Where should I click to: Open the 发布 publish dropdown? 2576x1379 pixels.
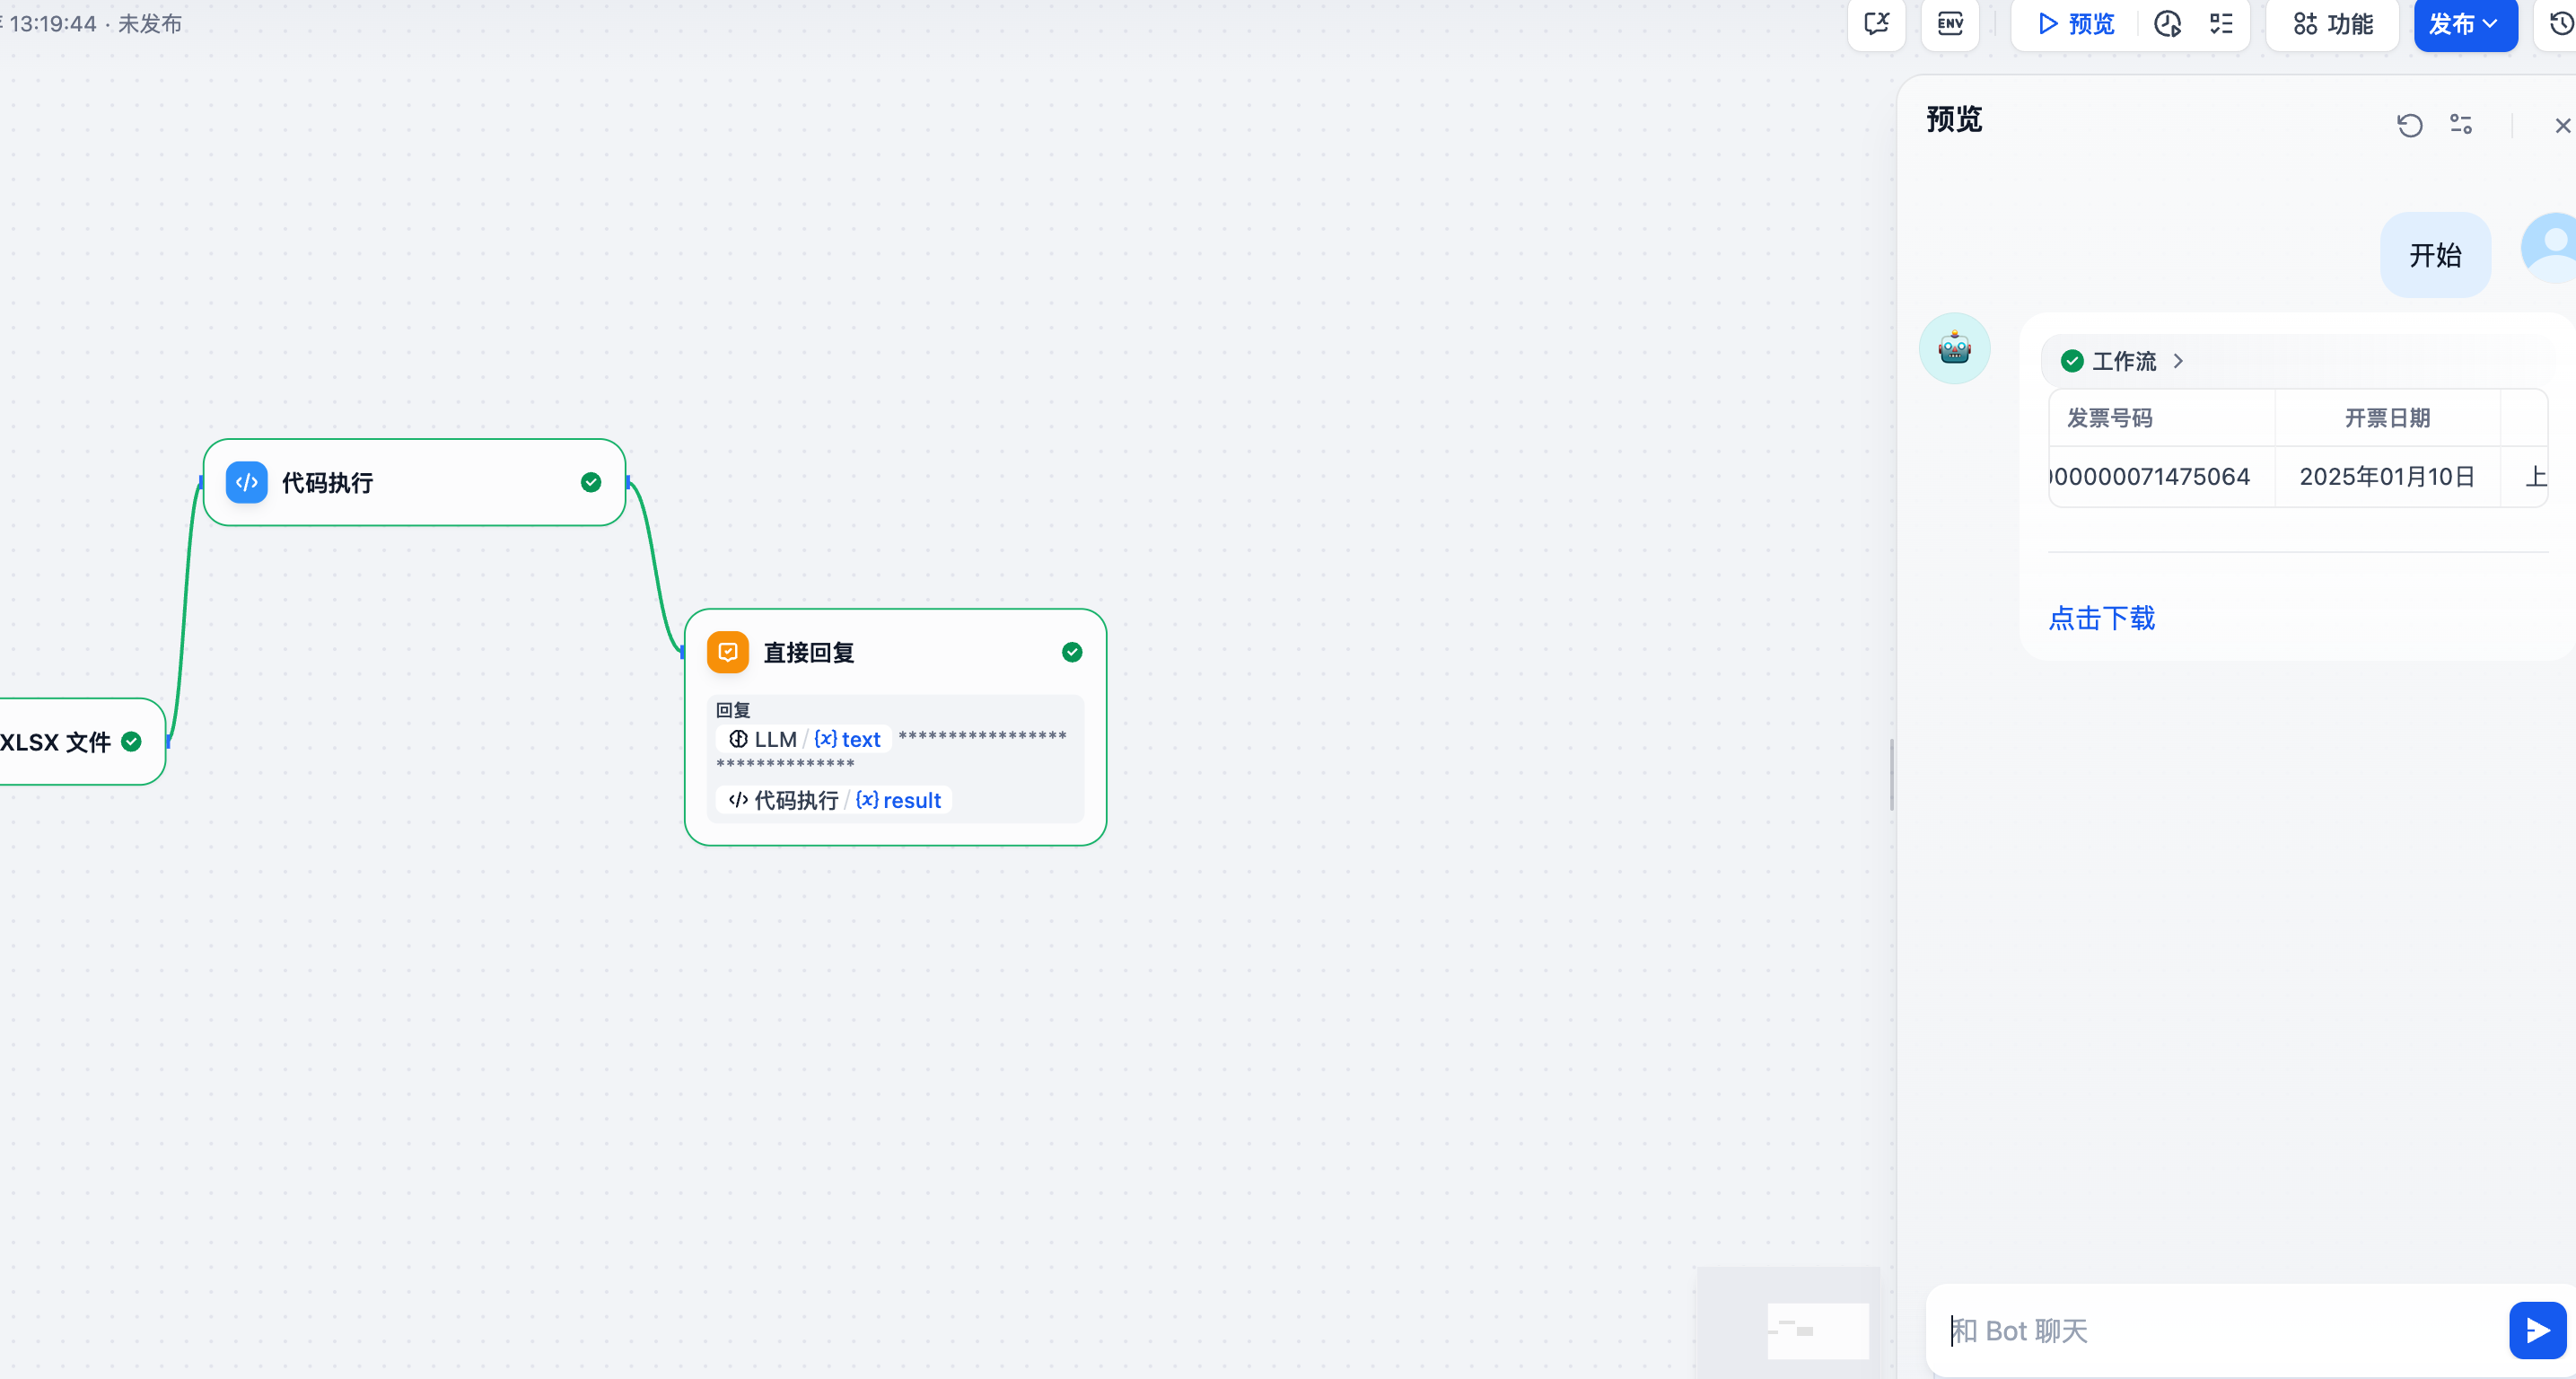click(2465, 24)
